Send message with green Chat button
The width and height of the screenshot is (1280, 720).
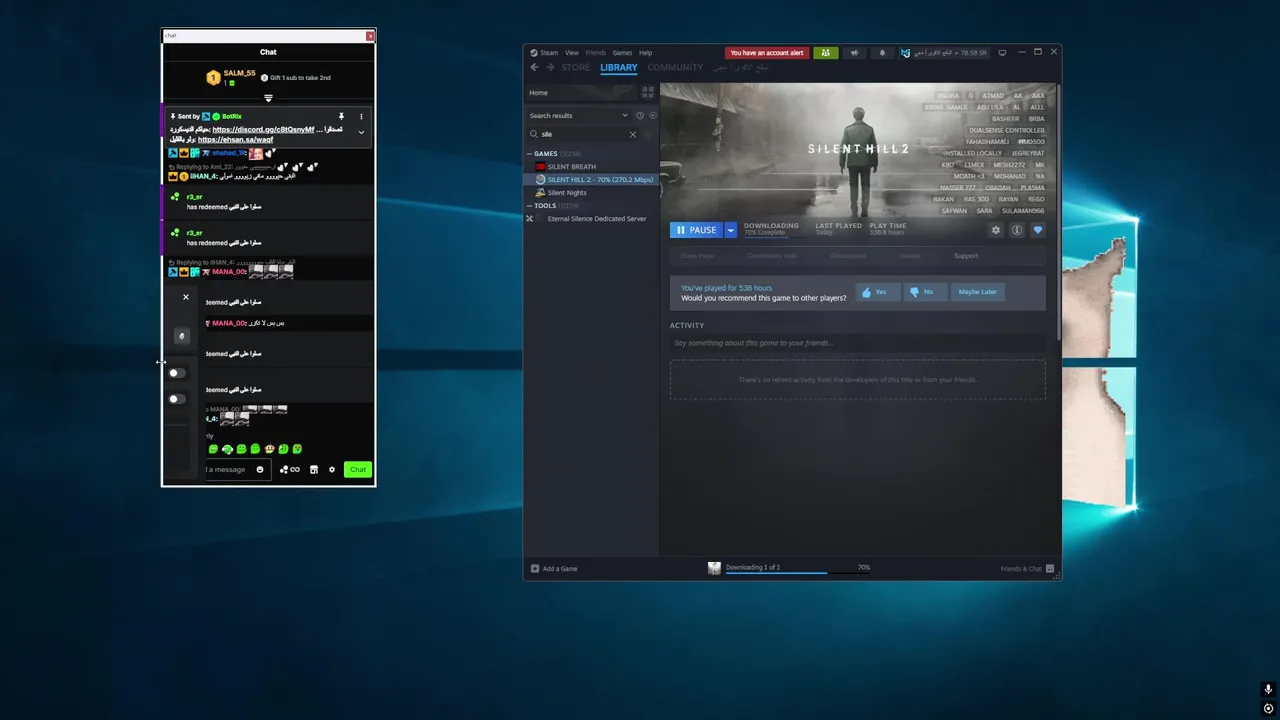point(357,470)
